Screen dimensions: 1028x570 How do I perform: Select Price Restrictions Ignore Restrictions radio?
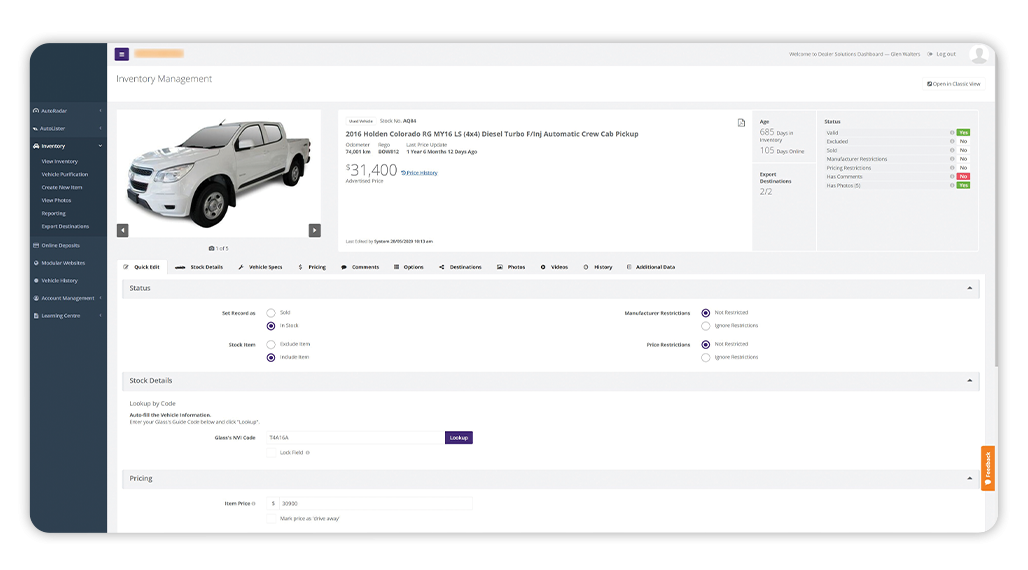[x=705, y=357]
